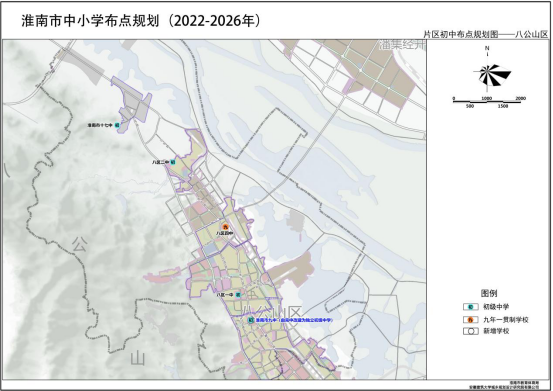This screenshot has width=553, height=391.
Task: Click the 淮南市十七中 text label
Action: 100,125
